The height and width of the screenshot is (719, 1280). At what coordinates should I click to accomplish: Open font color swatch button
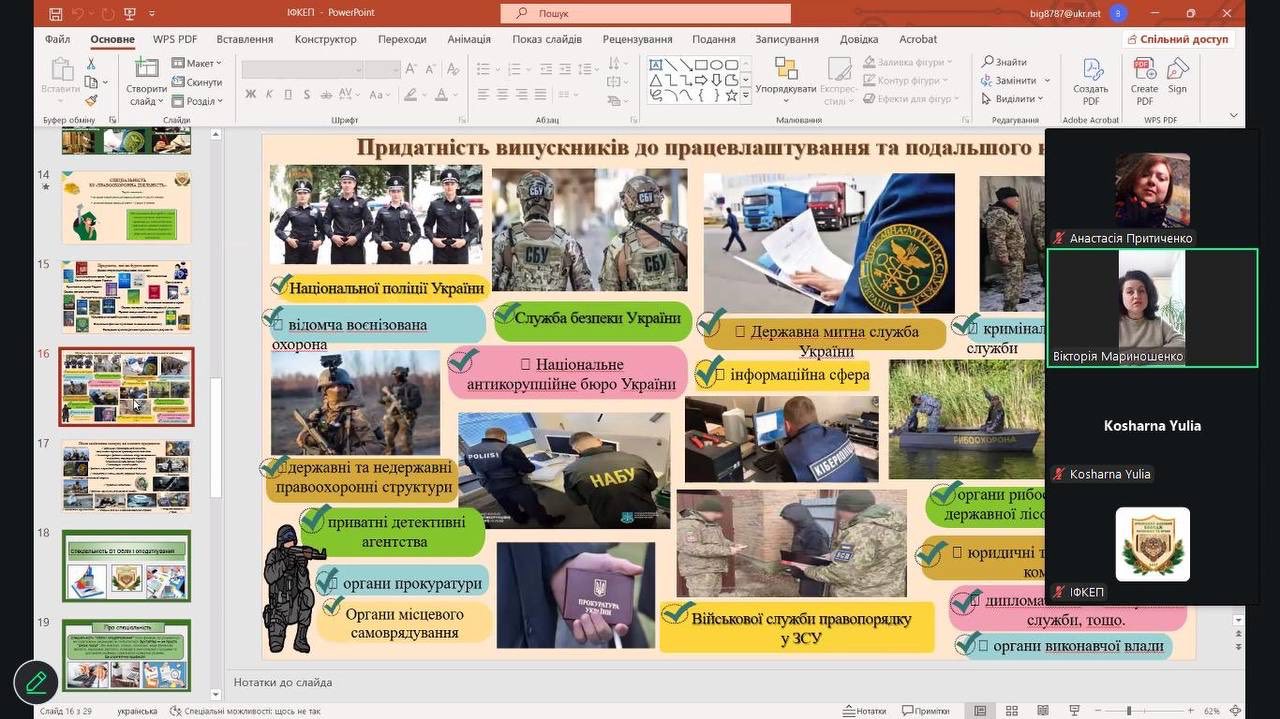pos(443,95)
